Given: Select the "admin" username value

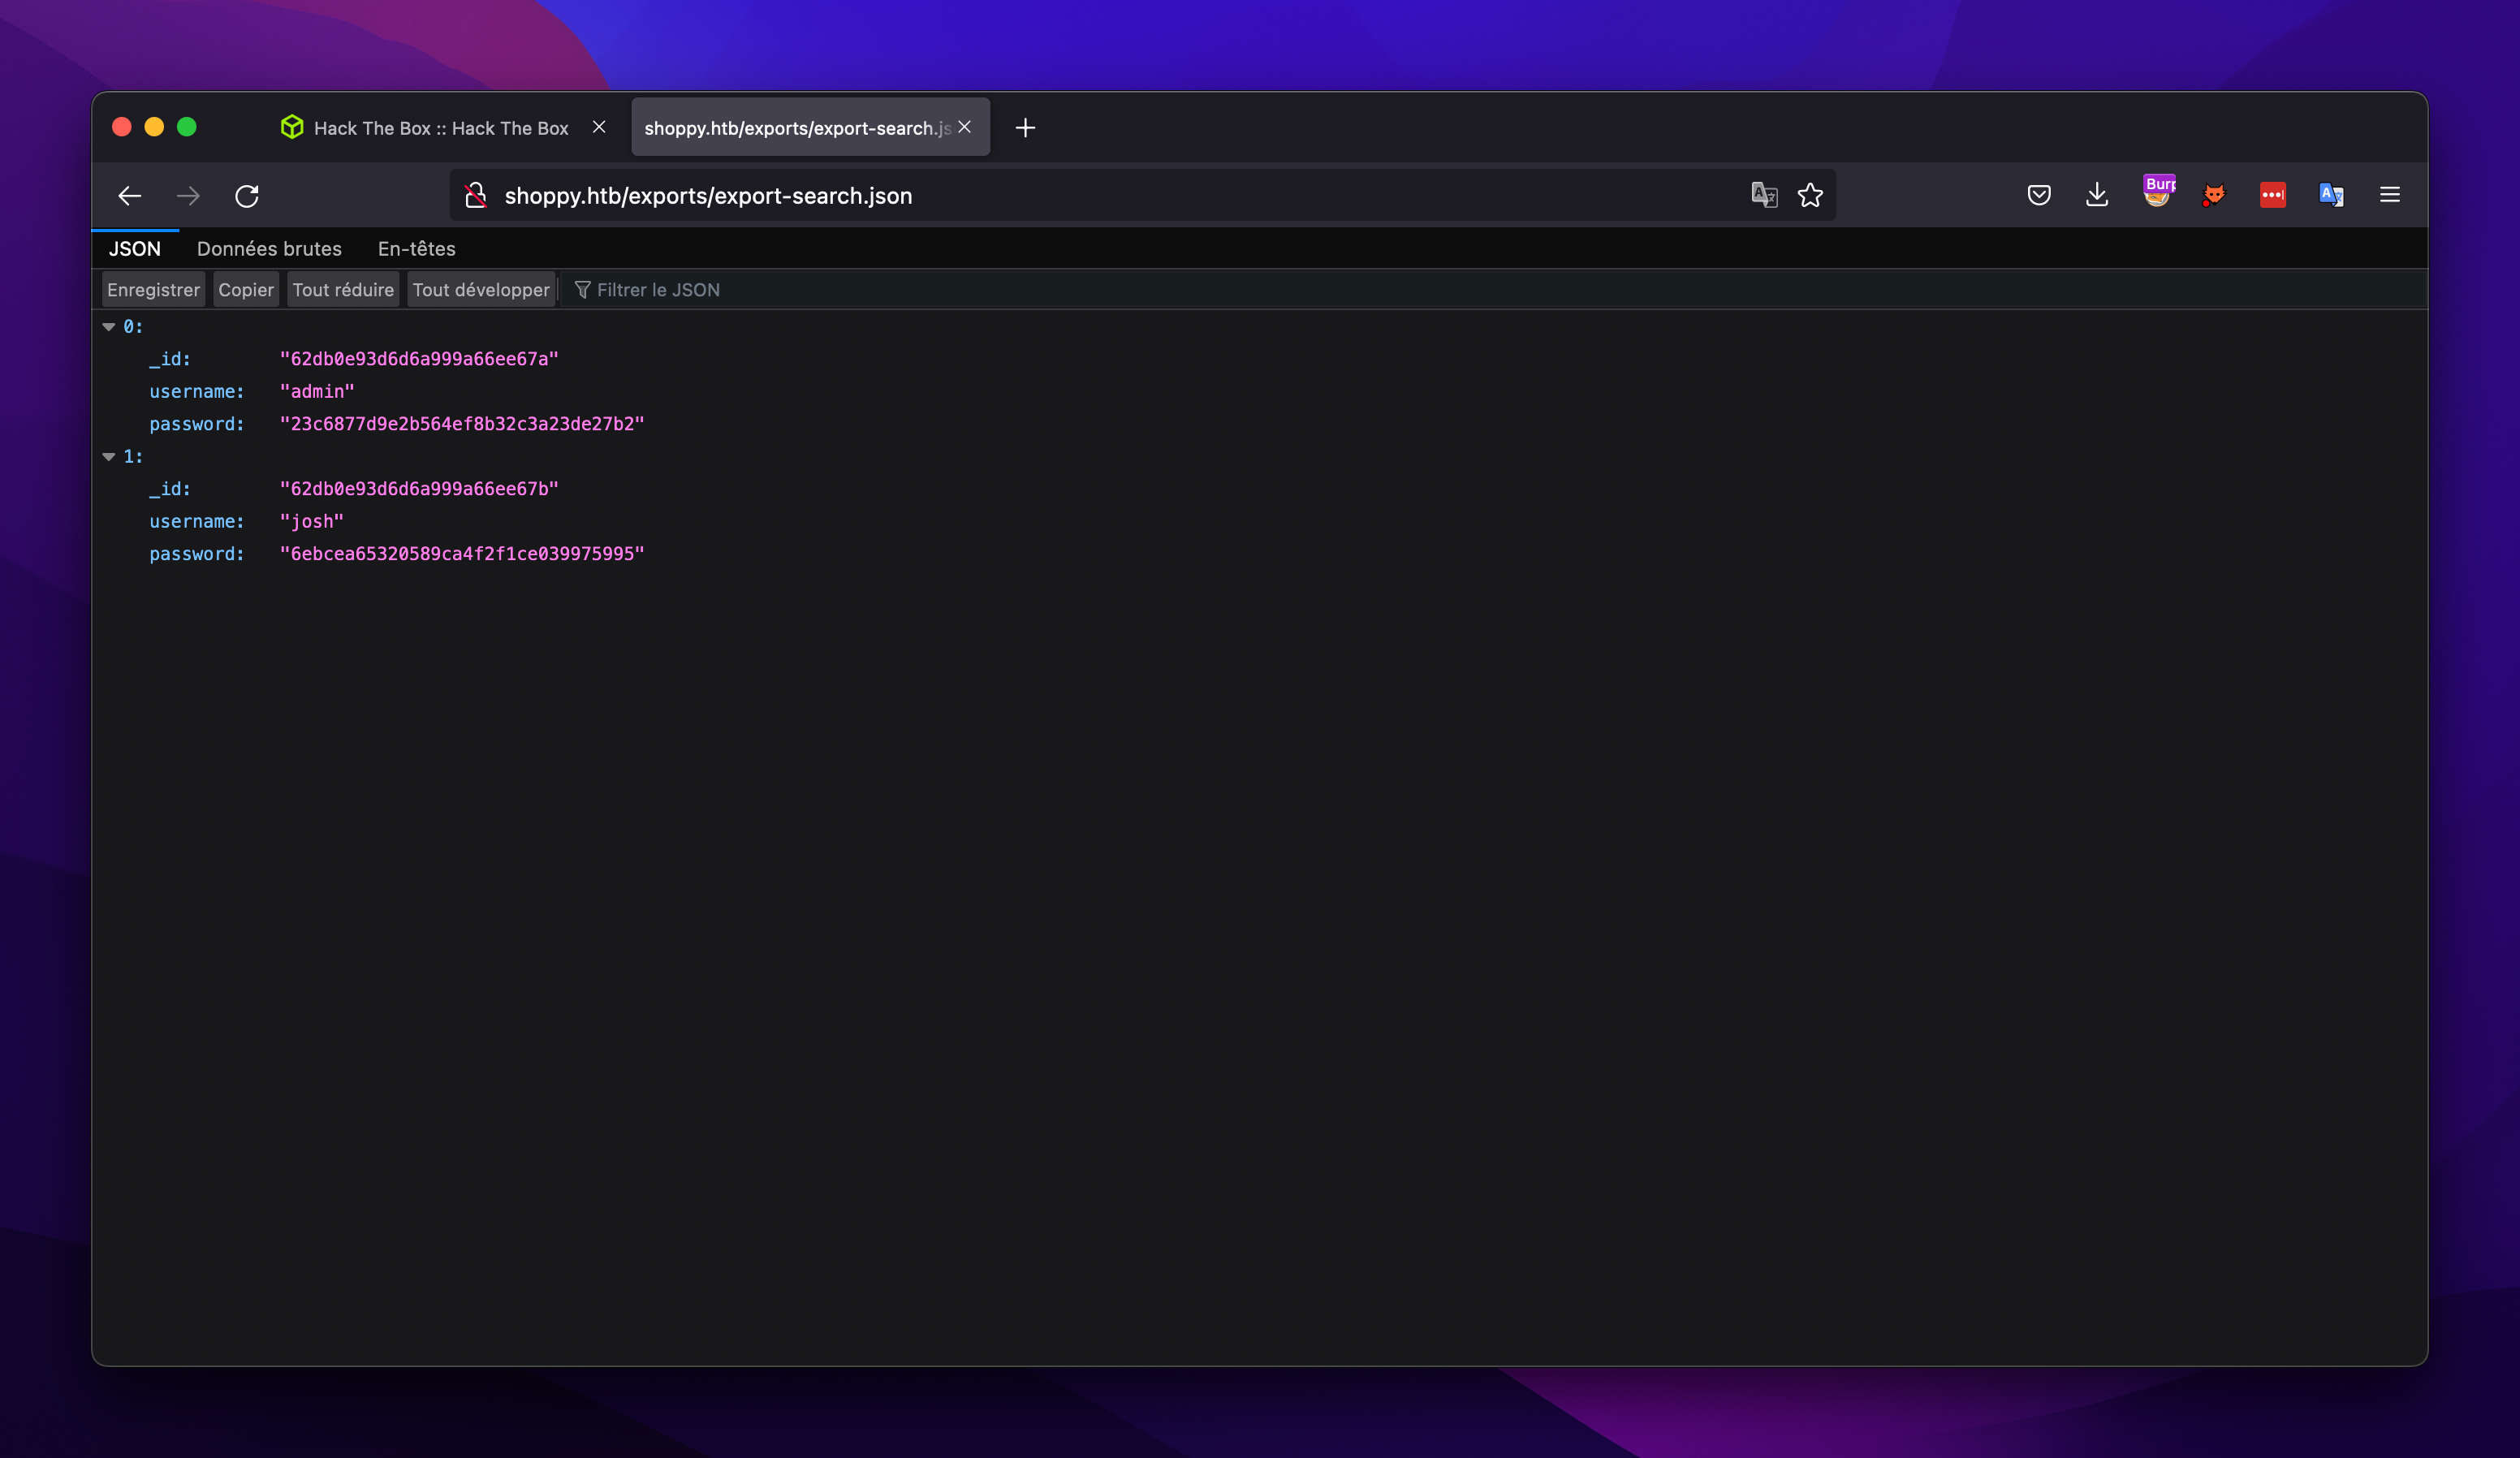Looking at the screenshot, I should click(x=317, y=392).
